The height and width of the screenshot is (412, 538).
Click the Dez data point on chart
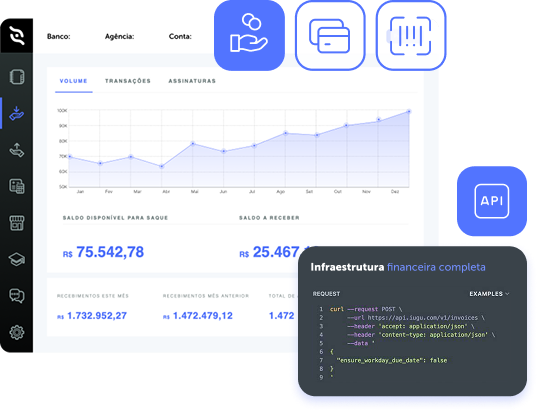click(x=409, y=111)
